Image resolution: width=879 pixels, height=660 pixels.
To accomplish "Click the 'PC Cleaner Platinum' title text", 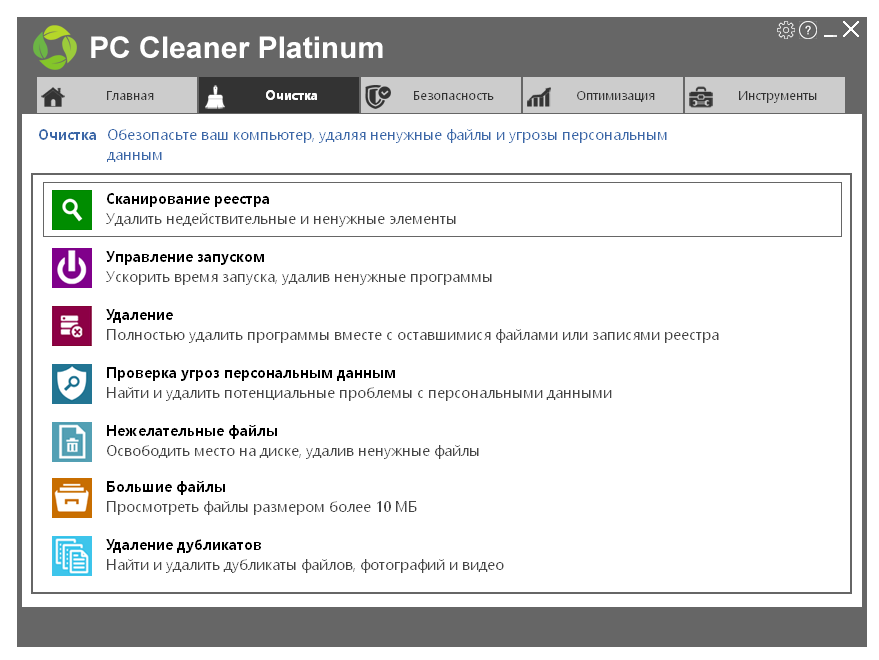I will [237, 48].
